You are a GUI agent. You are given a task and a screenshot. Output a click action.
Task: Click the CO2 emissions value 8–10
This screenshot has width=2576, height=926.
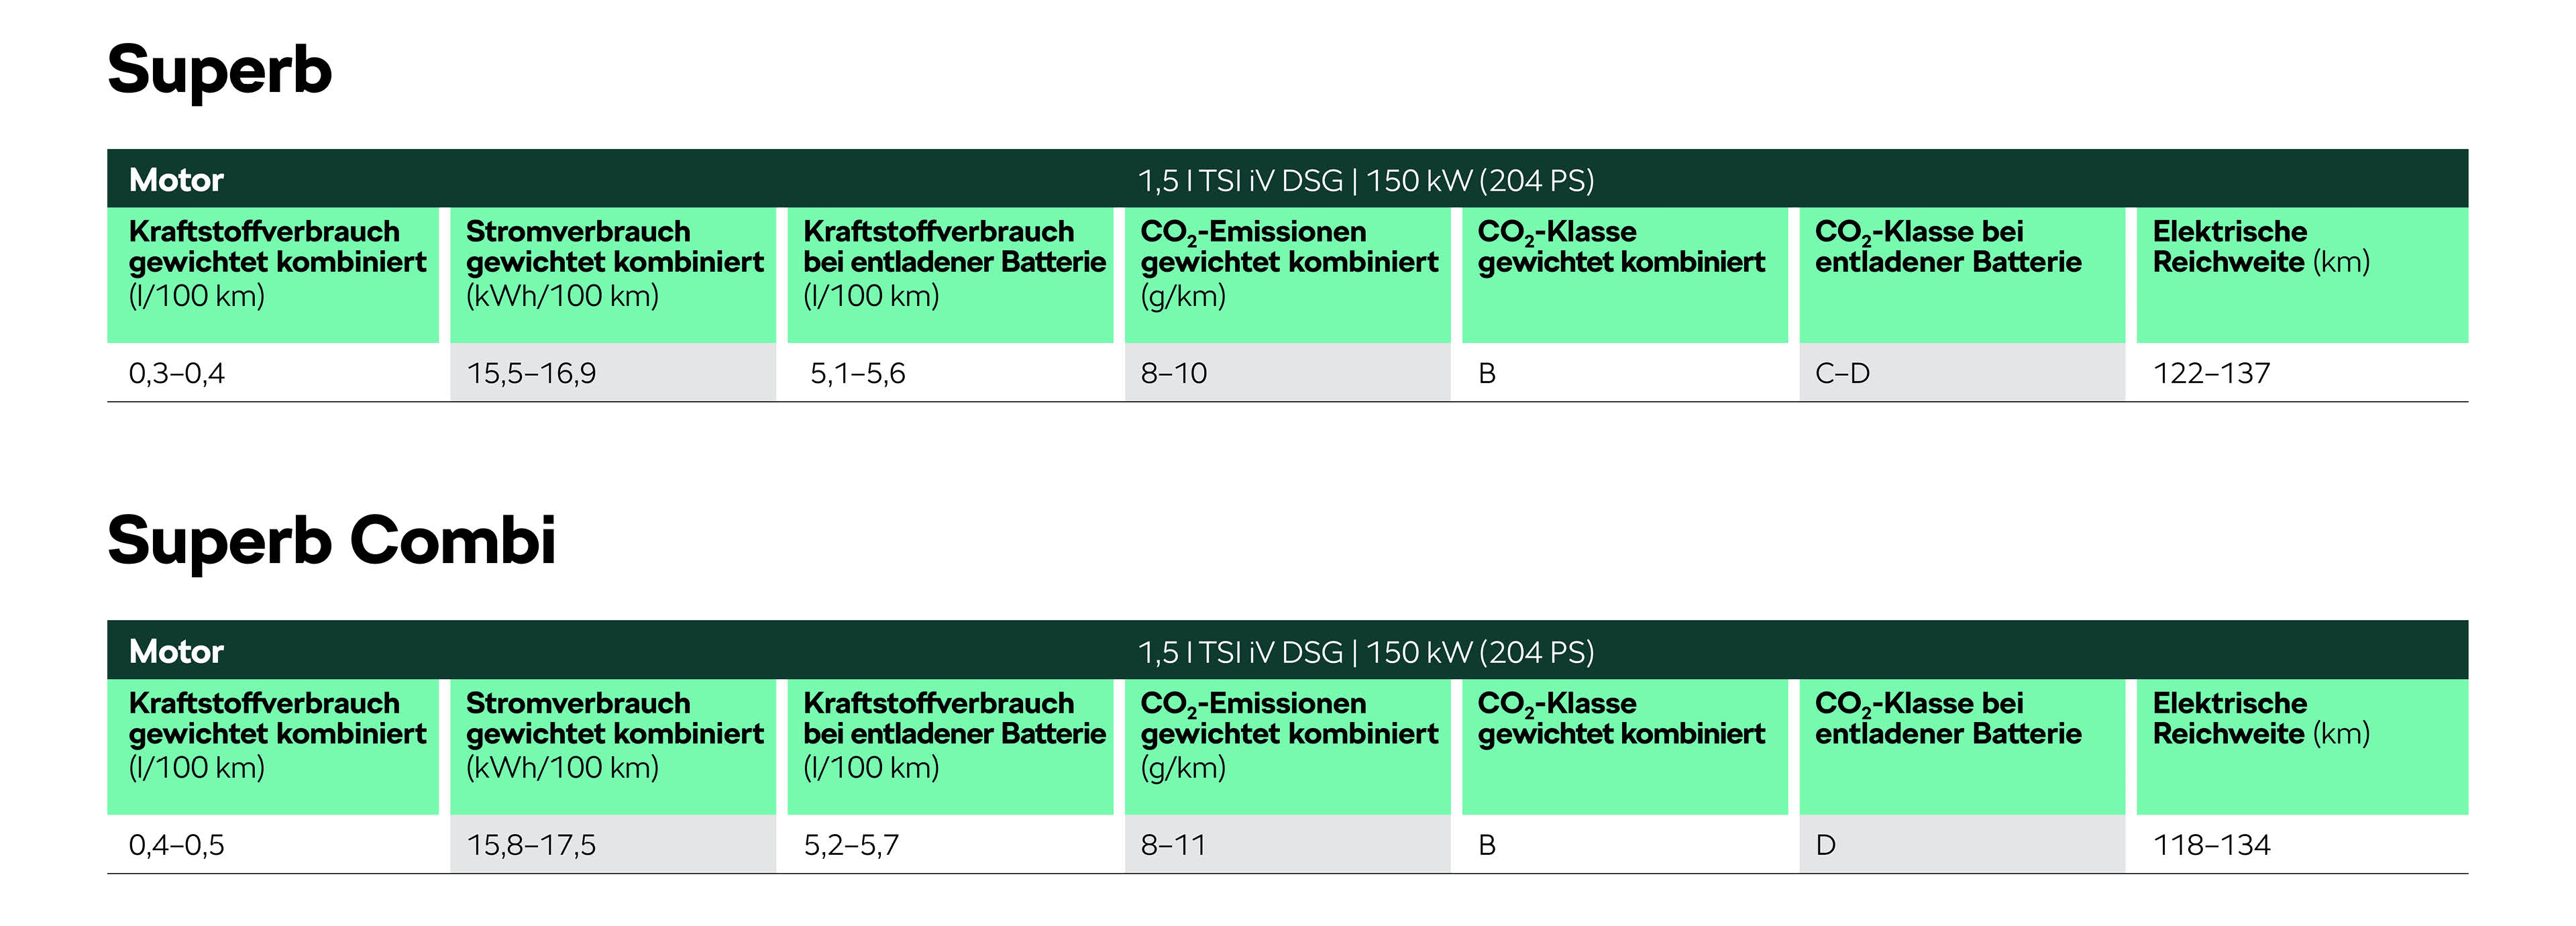pyautogui.click(x=1174, y=374)
